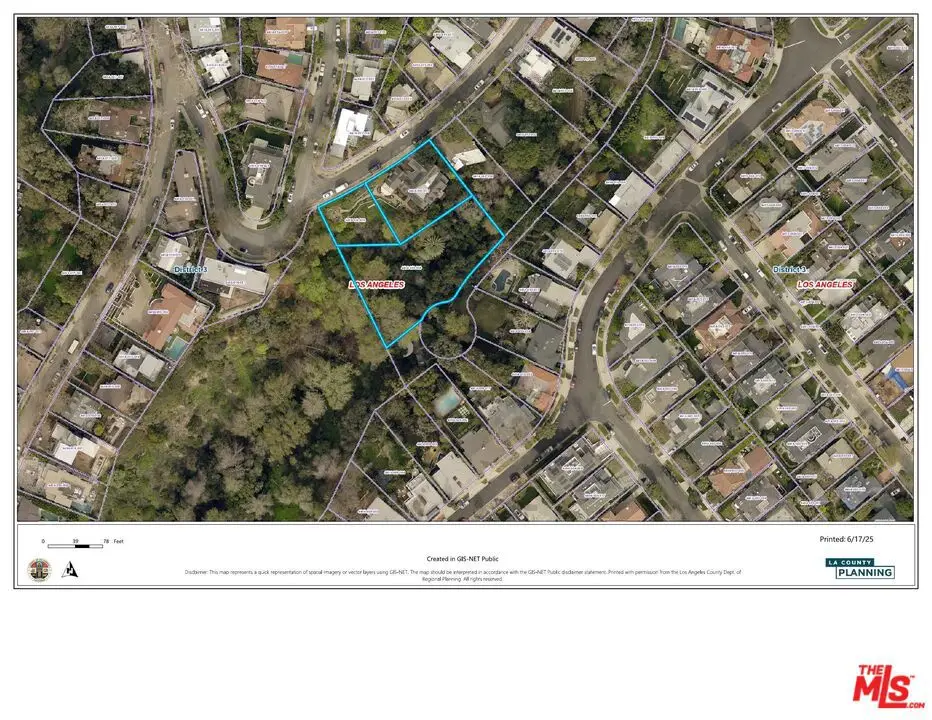Click the GIS-NET disclaimer statement text
Screen dimensions: 932x720
463,572
